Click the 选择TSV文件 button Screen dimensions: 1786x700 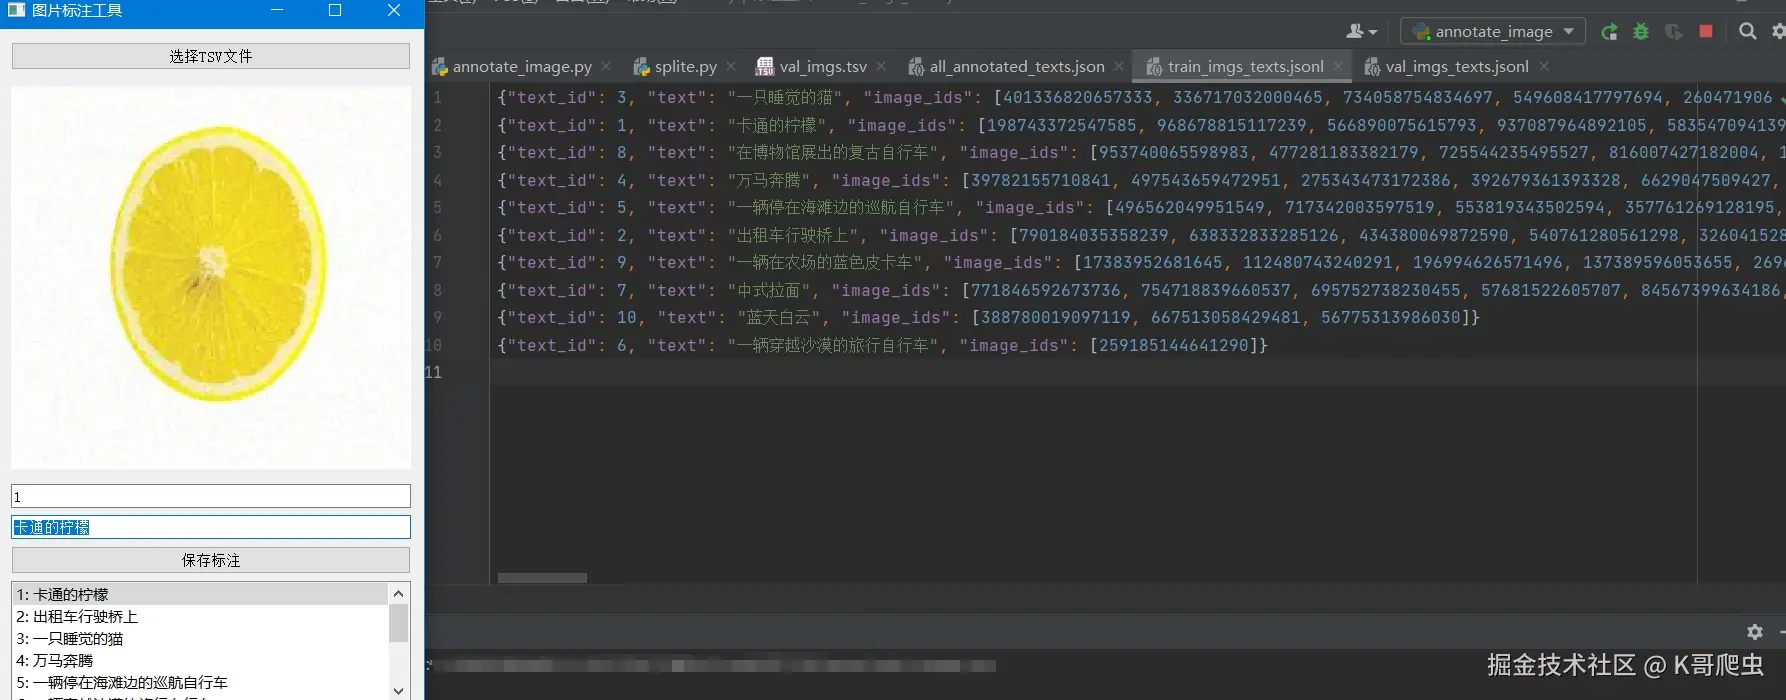pos(211,56)
